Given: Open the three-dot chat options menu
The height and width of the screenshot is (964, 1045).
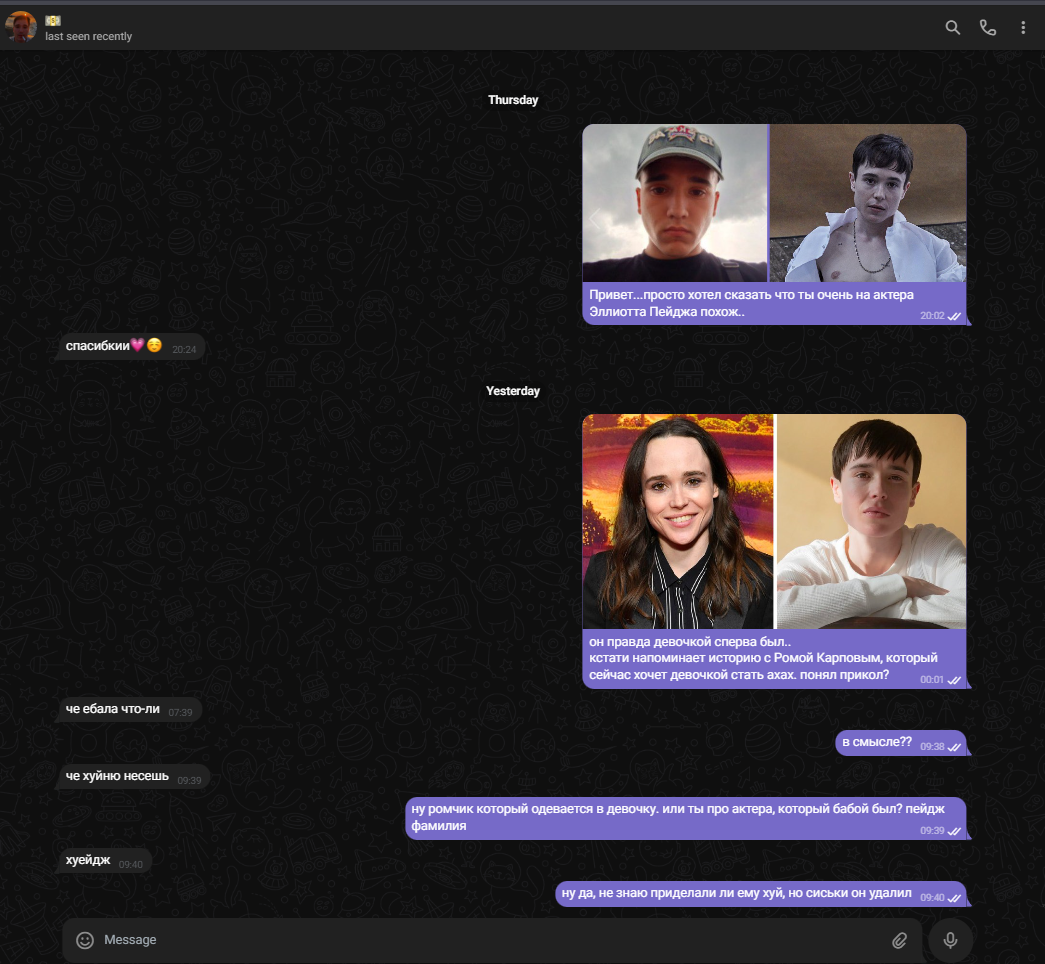Looking at the screenshot, I should (1023, 27).
